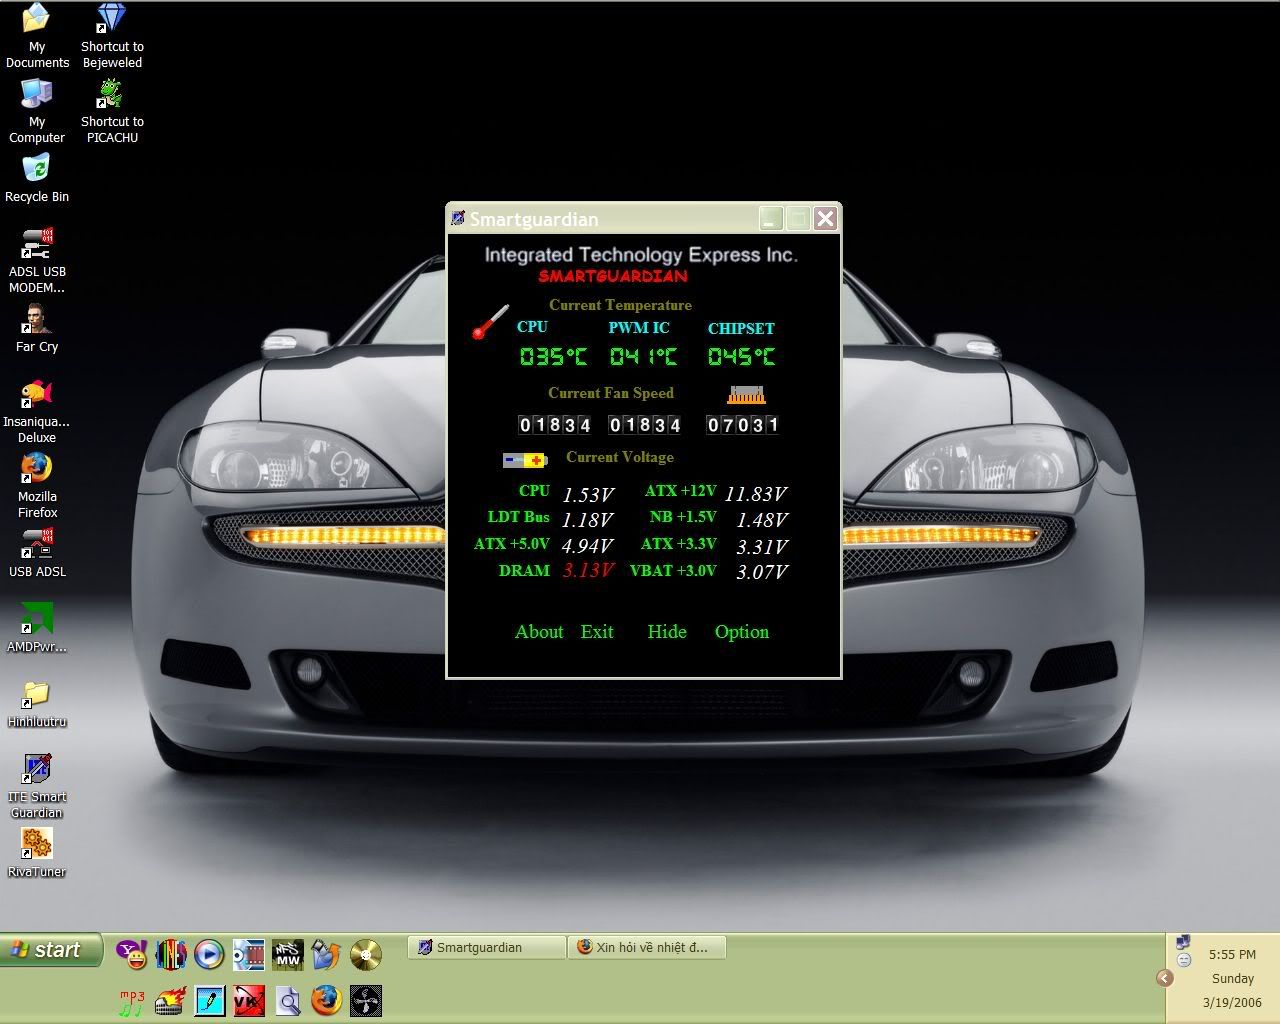Expand hidden tray icons with the arrow
This screenshot has width=1280, height=1024.
pos(1164,978)
